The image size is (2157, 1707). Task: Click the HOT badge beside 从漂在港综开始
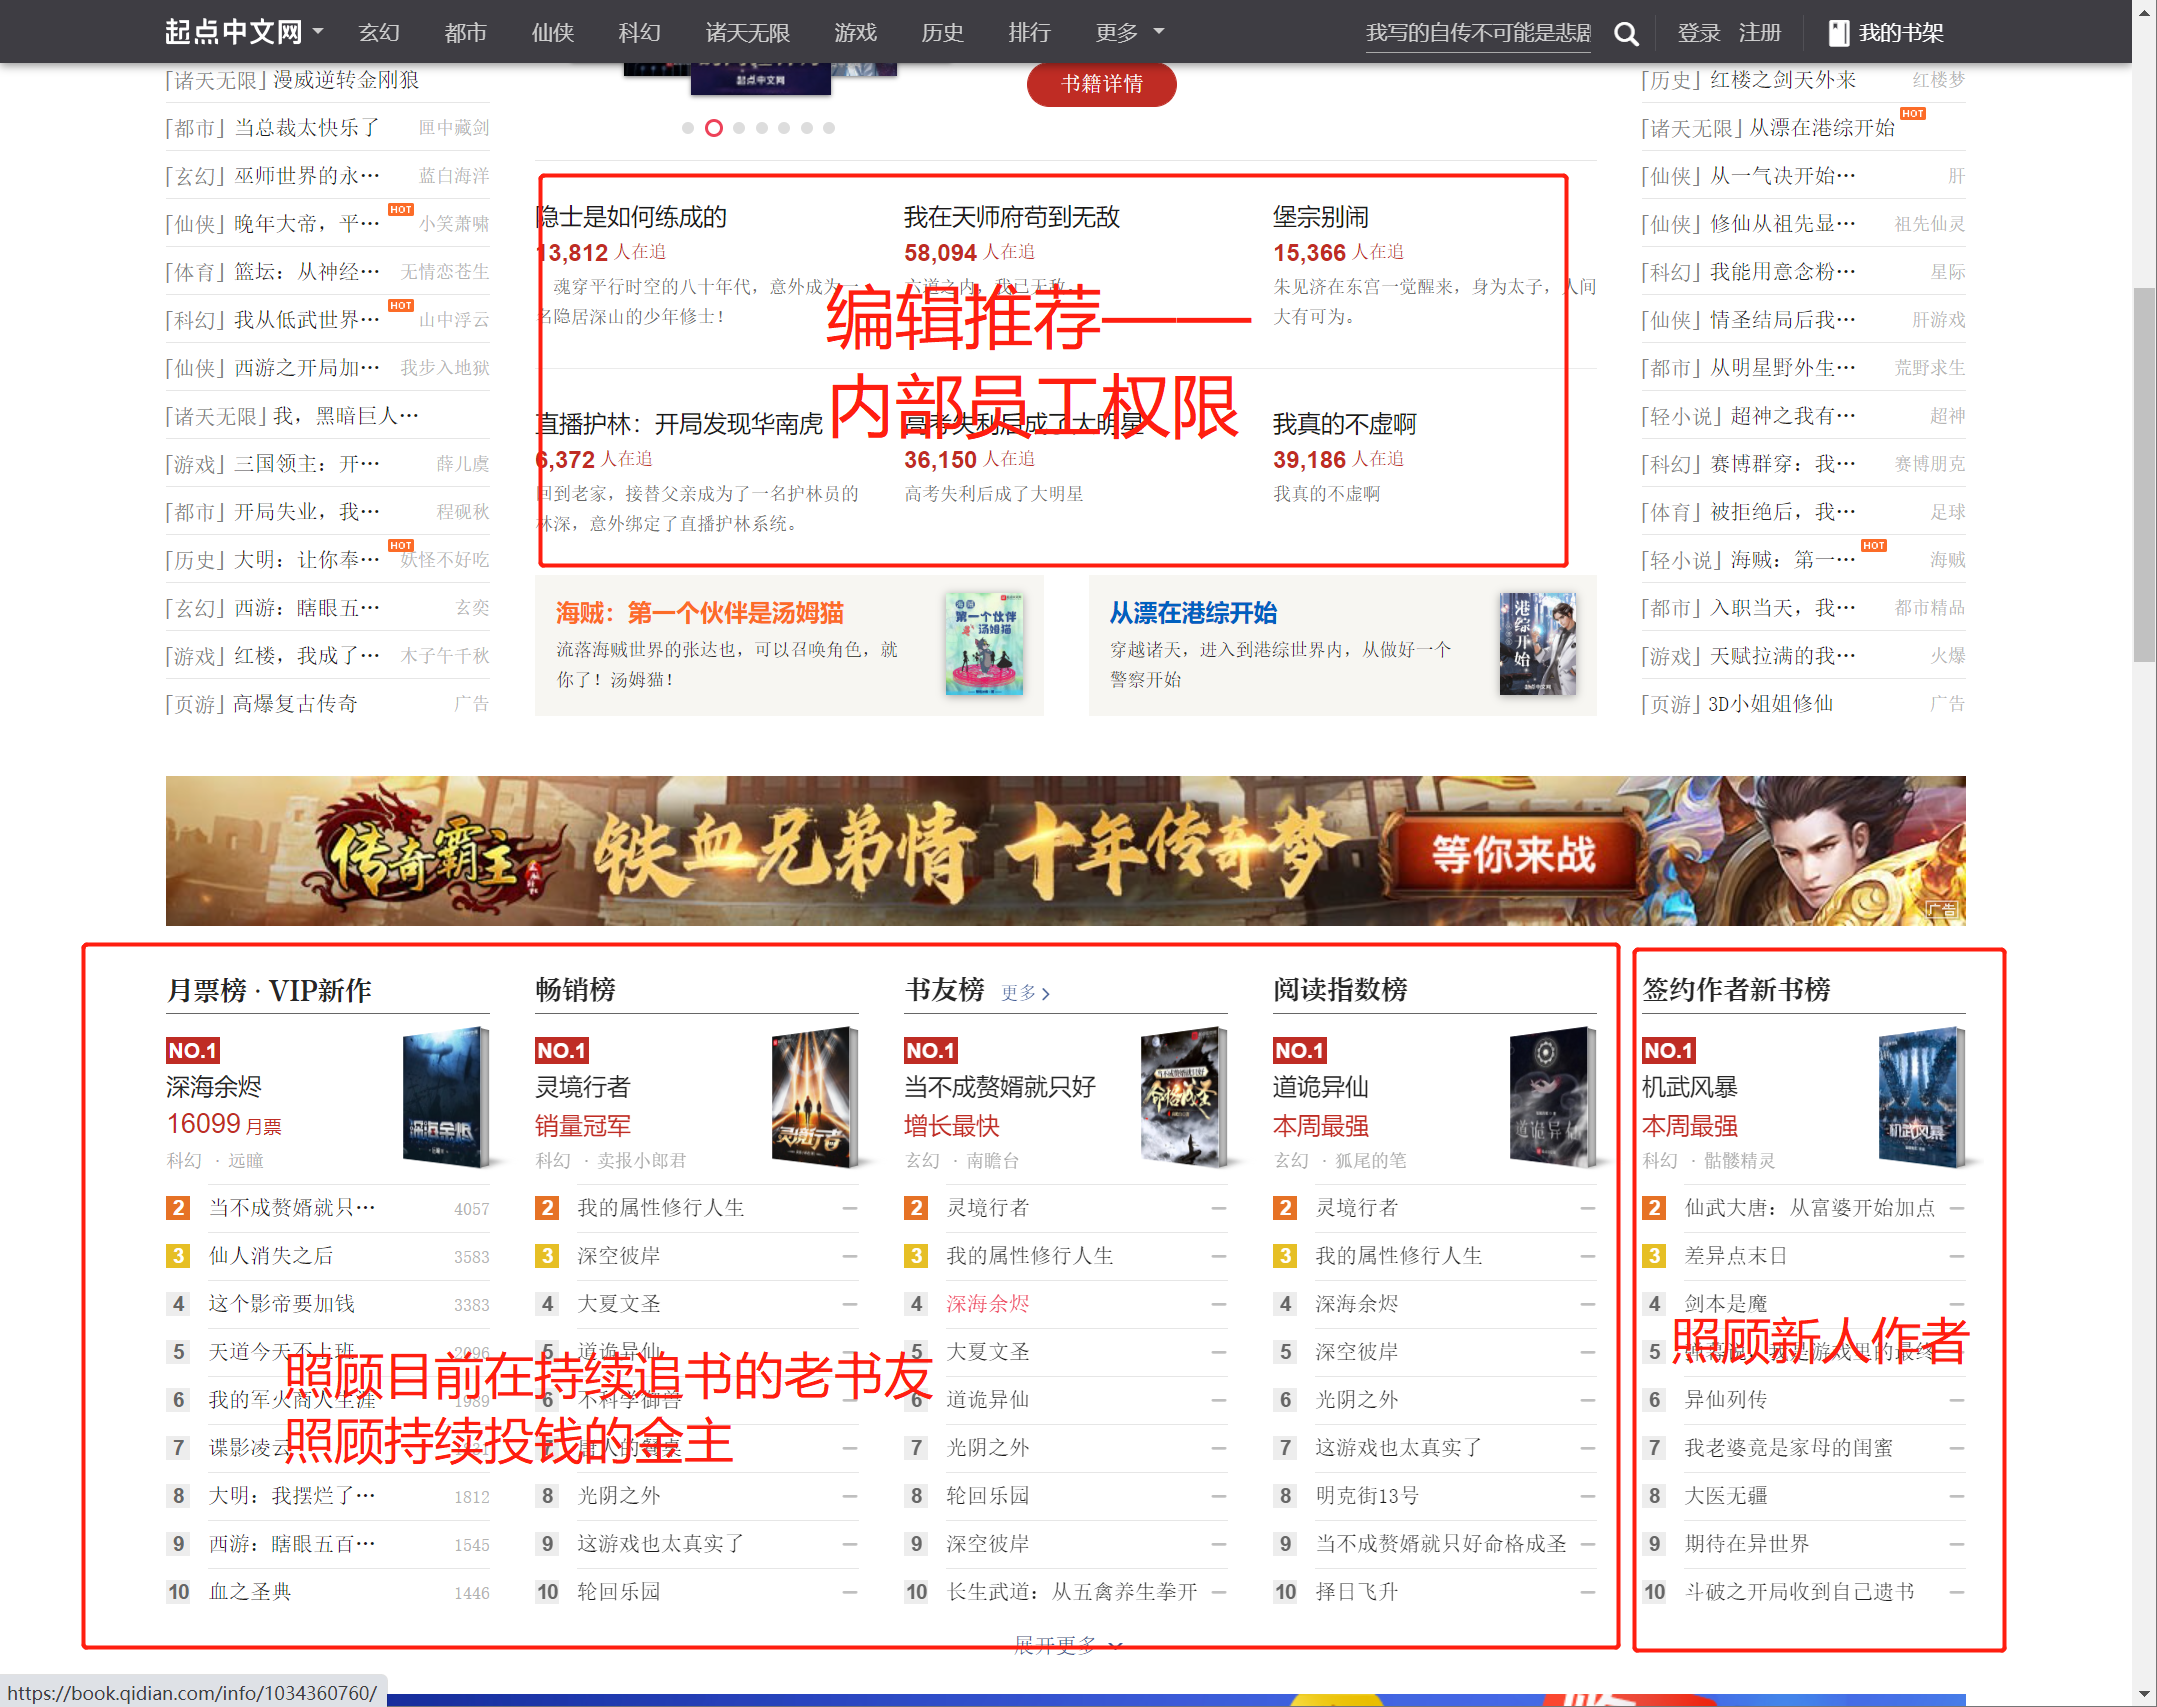[x=1913, y=113]
